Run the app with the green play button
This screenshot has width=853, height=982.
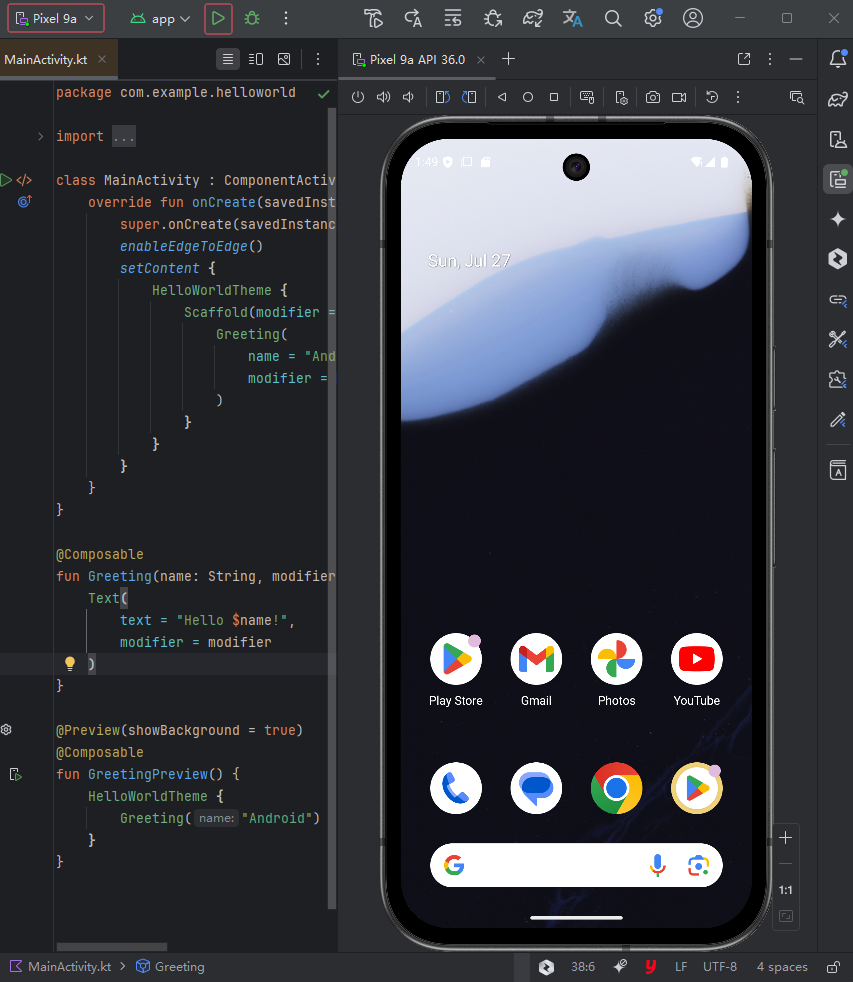coord(218,18)
